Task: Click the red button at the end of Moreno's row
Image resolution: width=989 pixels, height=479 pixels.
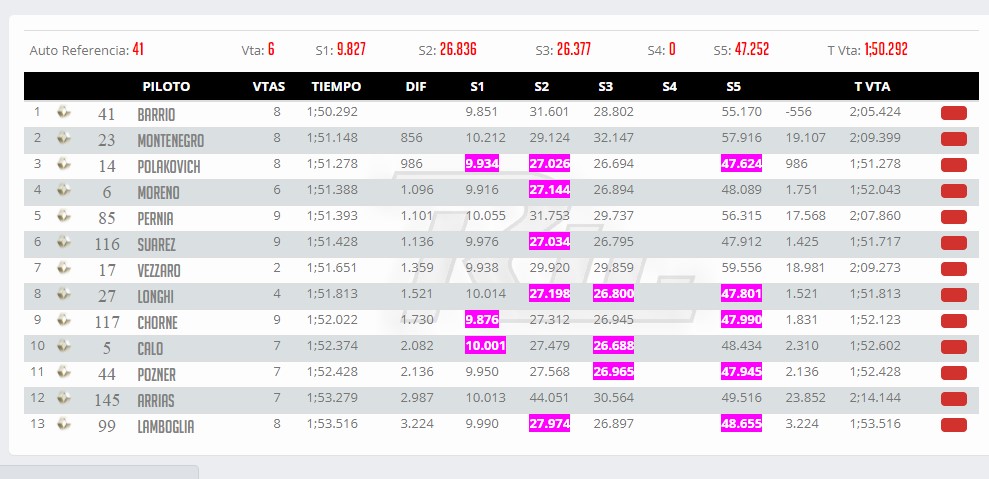Action: [954, 191]
